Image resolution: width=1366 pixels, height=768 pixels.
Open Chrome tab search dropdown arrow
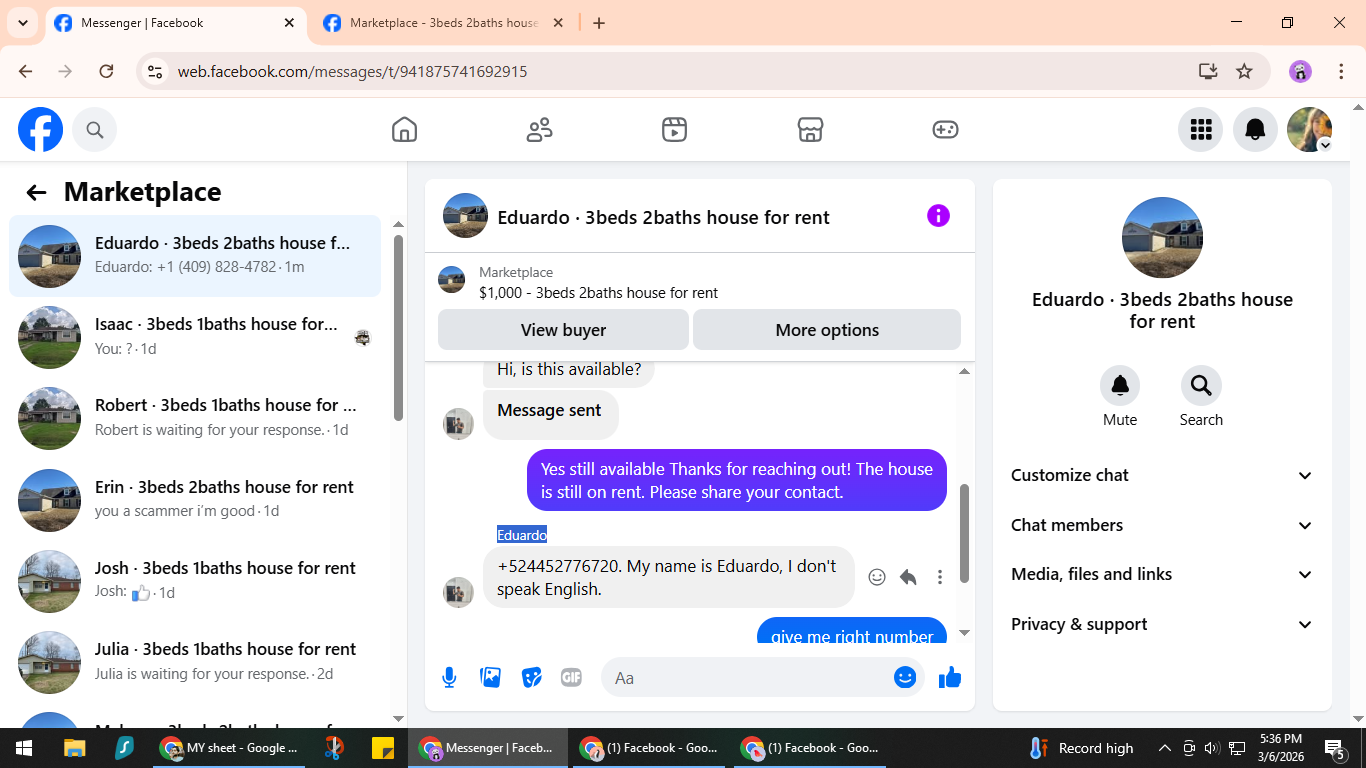(22, 23)
